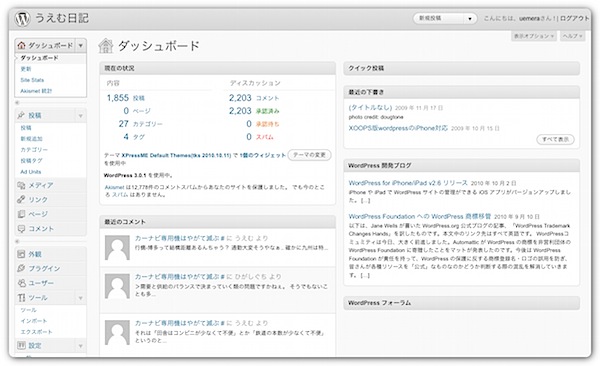Open the XOOPS版wordpressのiPhone対応 draft

point(398,128)
